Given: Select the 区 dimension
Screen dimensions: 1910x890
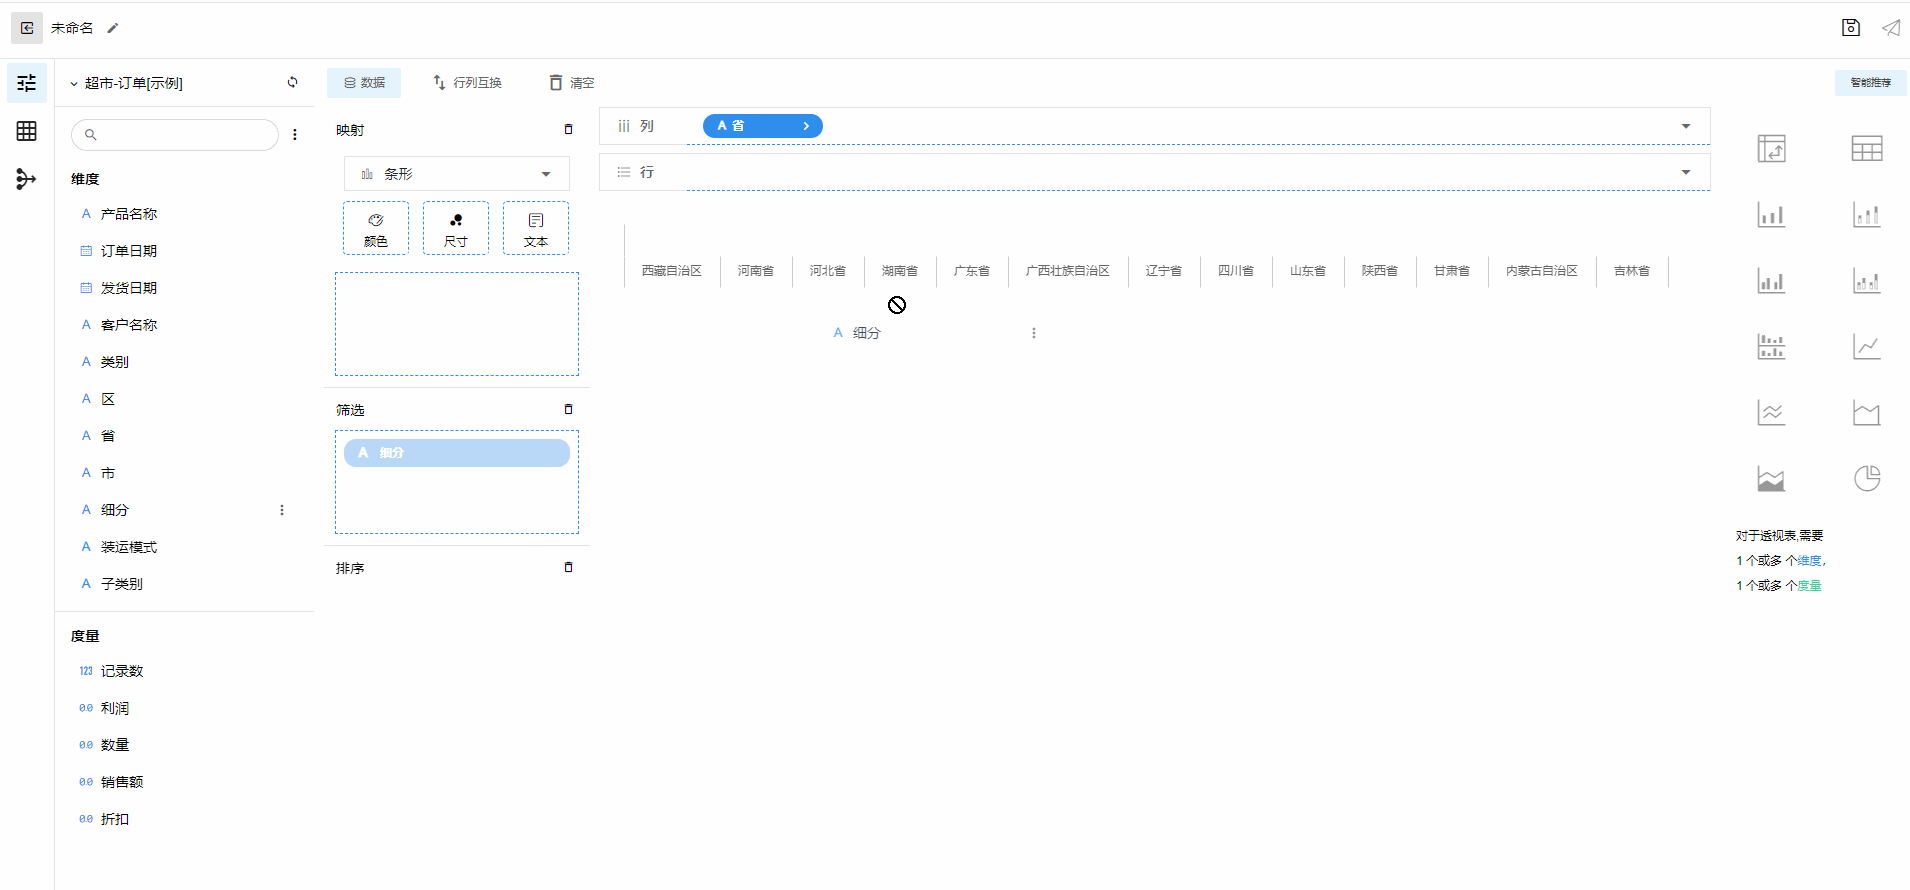Looking at the screenshot, I should point(108,399).
